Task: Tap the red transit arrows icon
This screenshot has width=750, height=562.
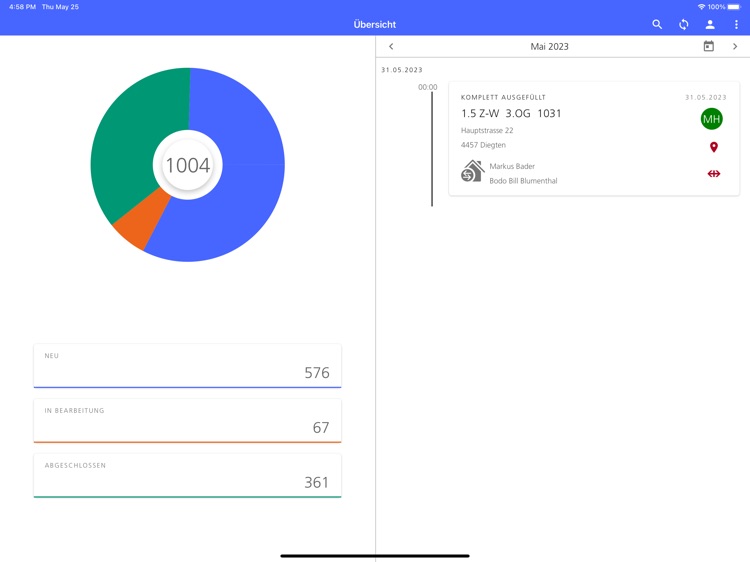Action: click(713, 174)
